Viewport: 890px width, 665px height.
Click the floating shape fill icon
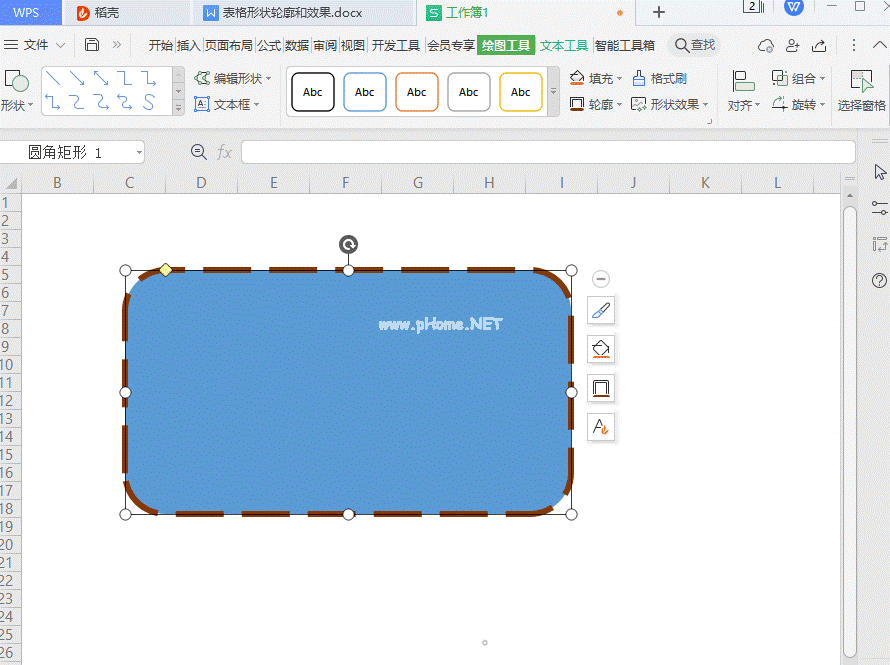click(x=601, y=349)
